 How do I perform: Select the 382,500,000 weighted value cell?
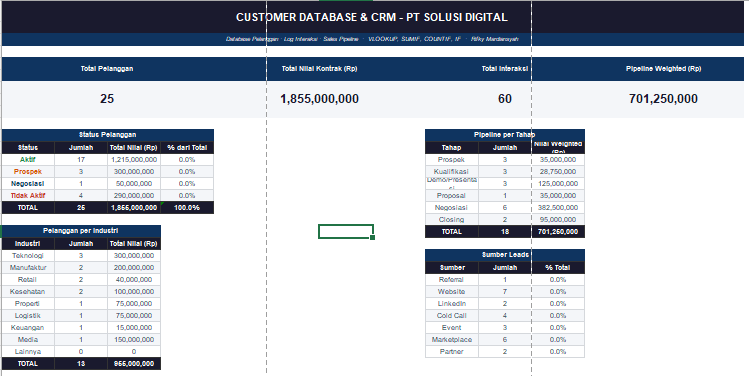(558, 208)
